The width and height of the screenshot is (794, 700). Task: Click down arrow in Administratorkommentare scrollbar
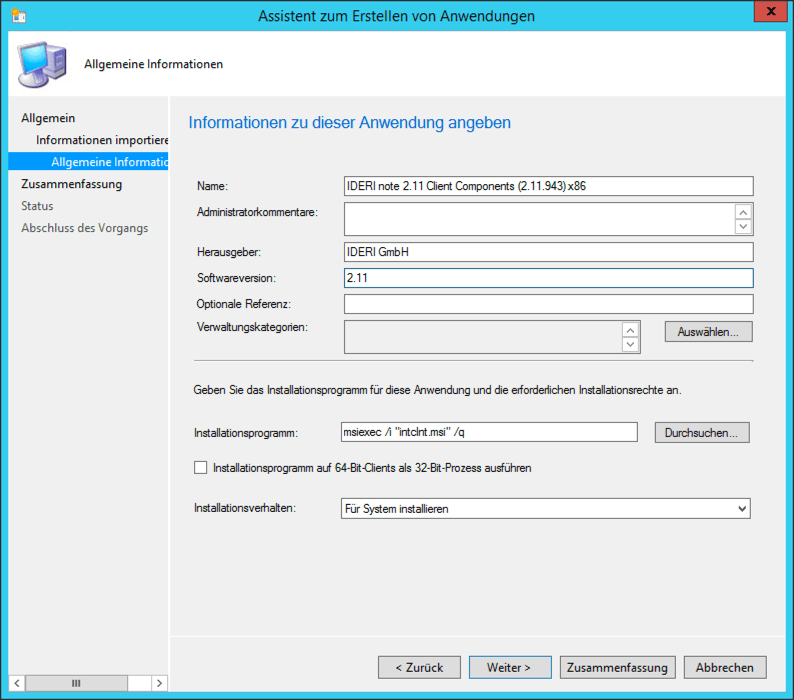coord(743,226)
